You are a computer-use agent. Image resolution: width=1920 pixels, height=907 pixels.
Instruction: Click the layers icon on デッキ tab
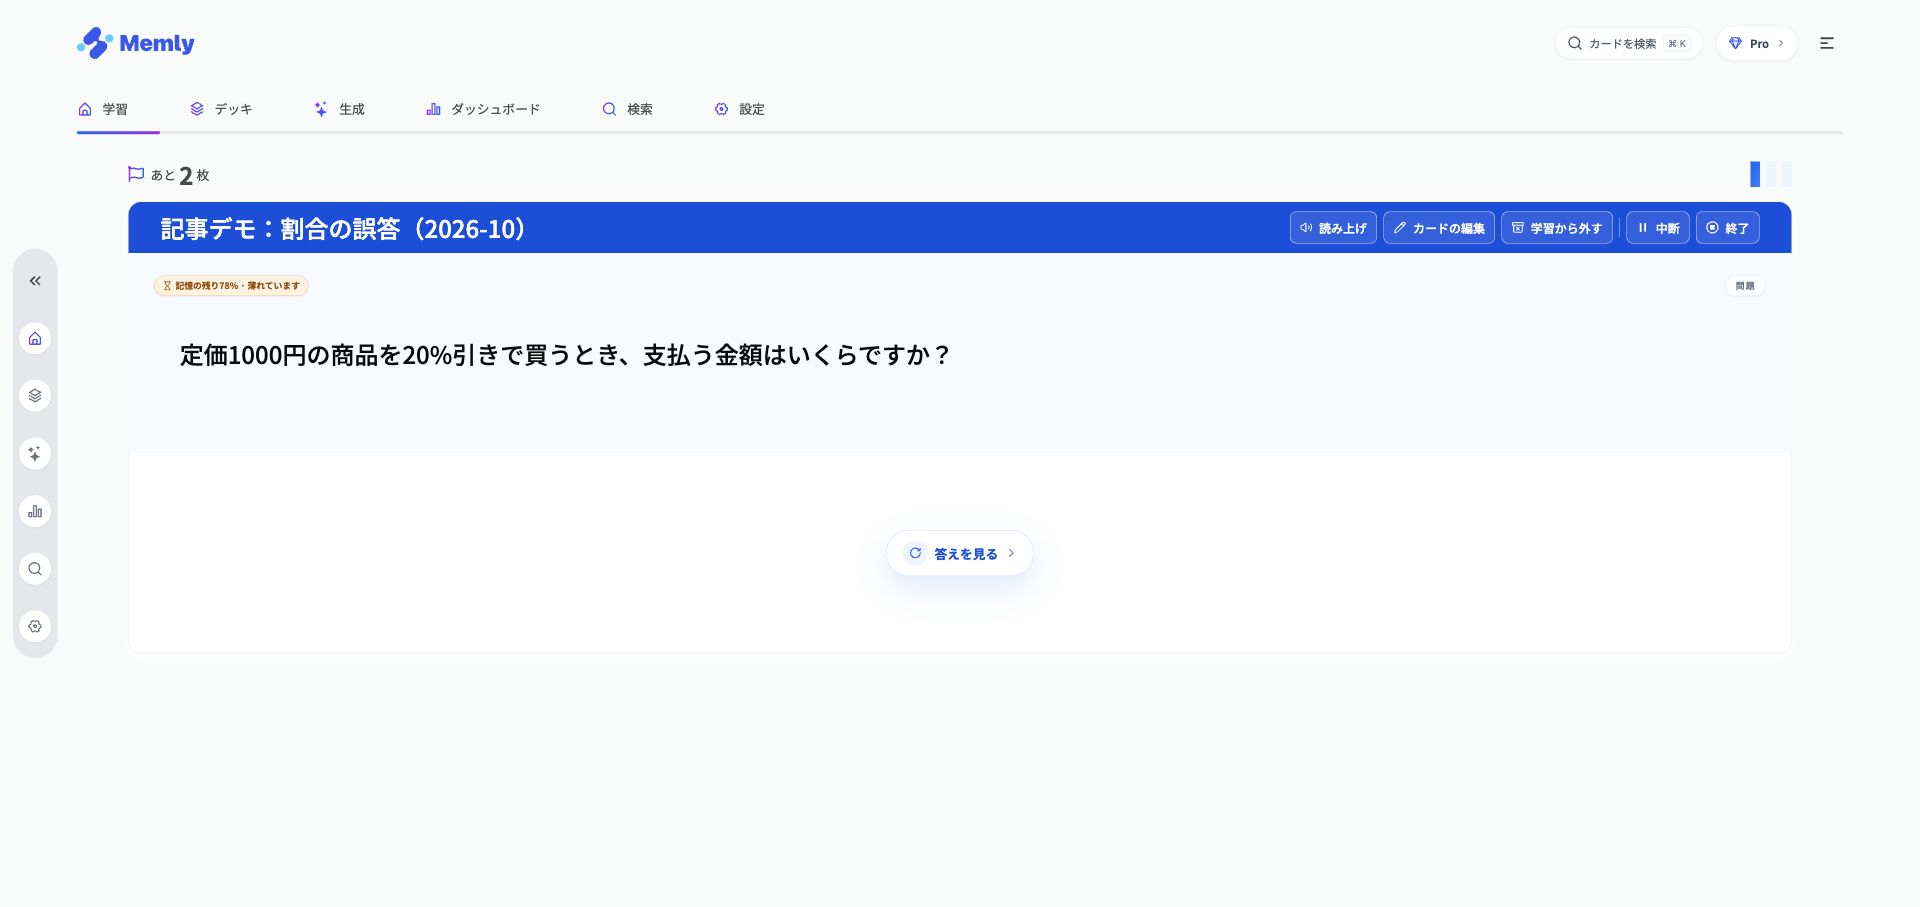coord(197,109)
